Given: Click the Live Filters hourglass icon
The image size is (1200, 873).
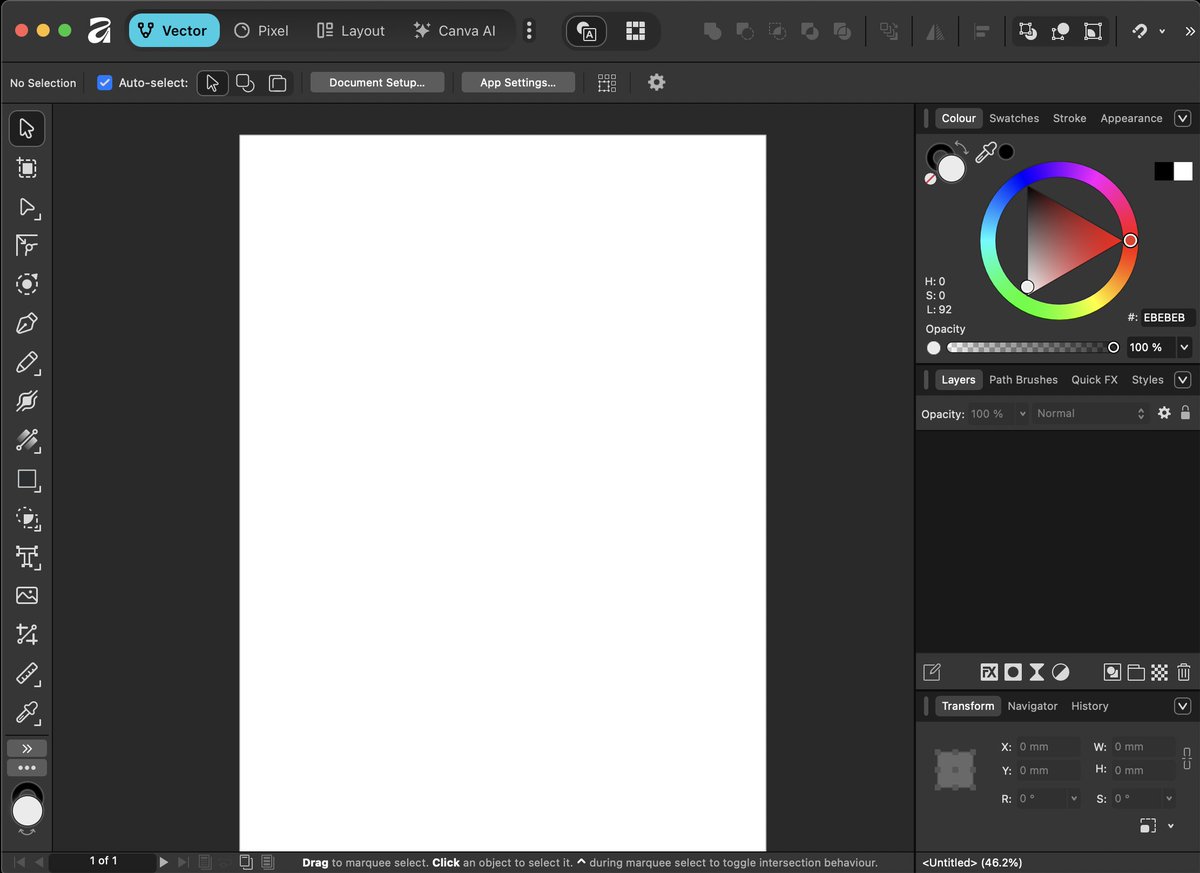Looking at the screenshot, I should (1037, 672).
